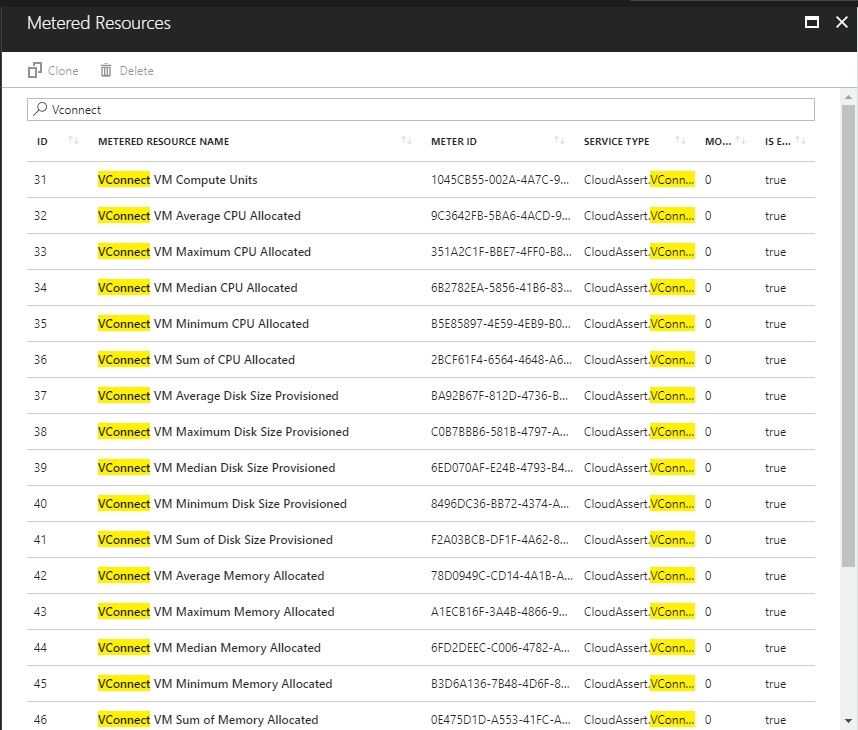Sort by Service Type column arrows

pos(680,141)
